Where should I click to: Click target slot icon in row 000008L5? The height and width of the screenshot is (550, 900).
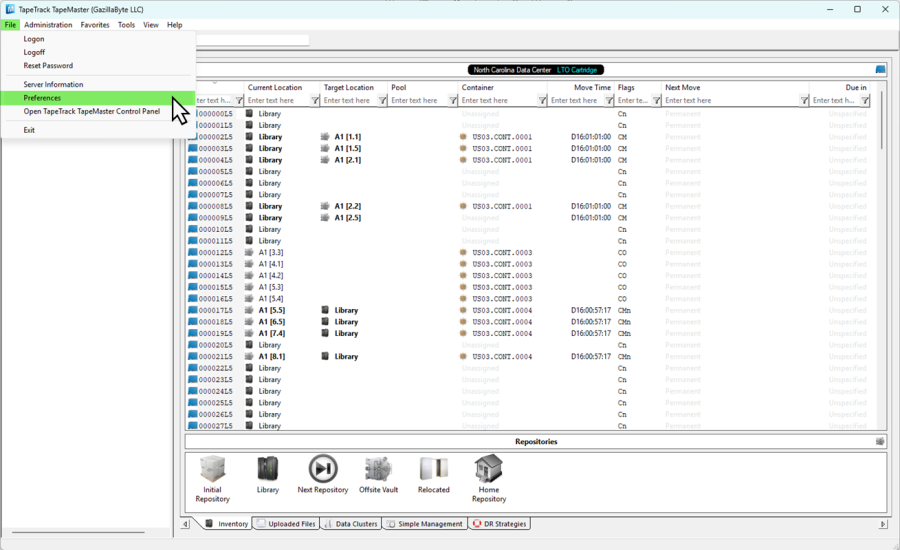325,206
